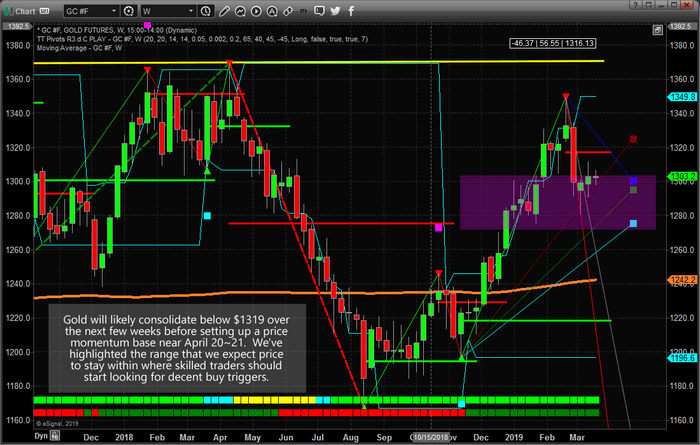Share the chart via the Twitter icon
The height and width of the screenshot is (445, 700).
tap(335, 11)
